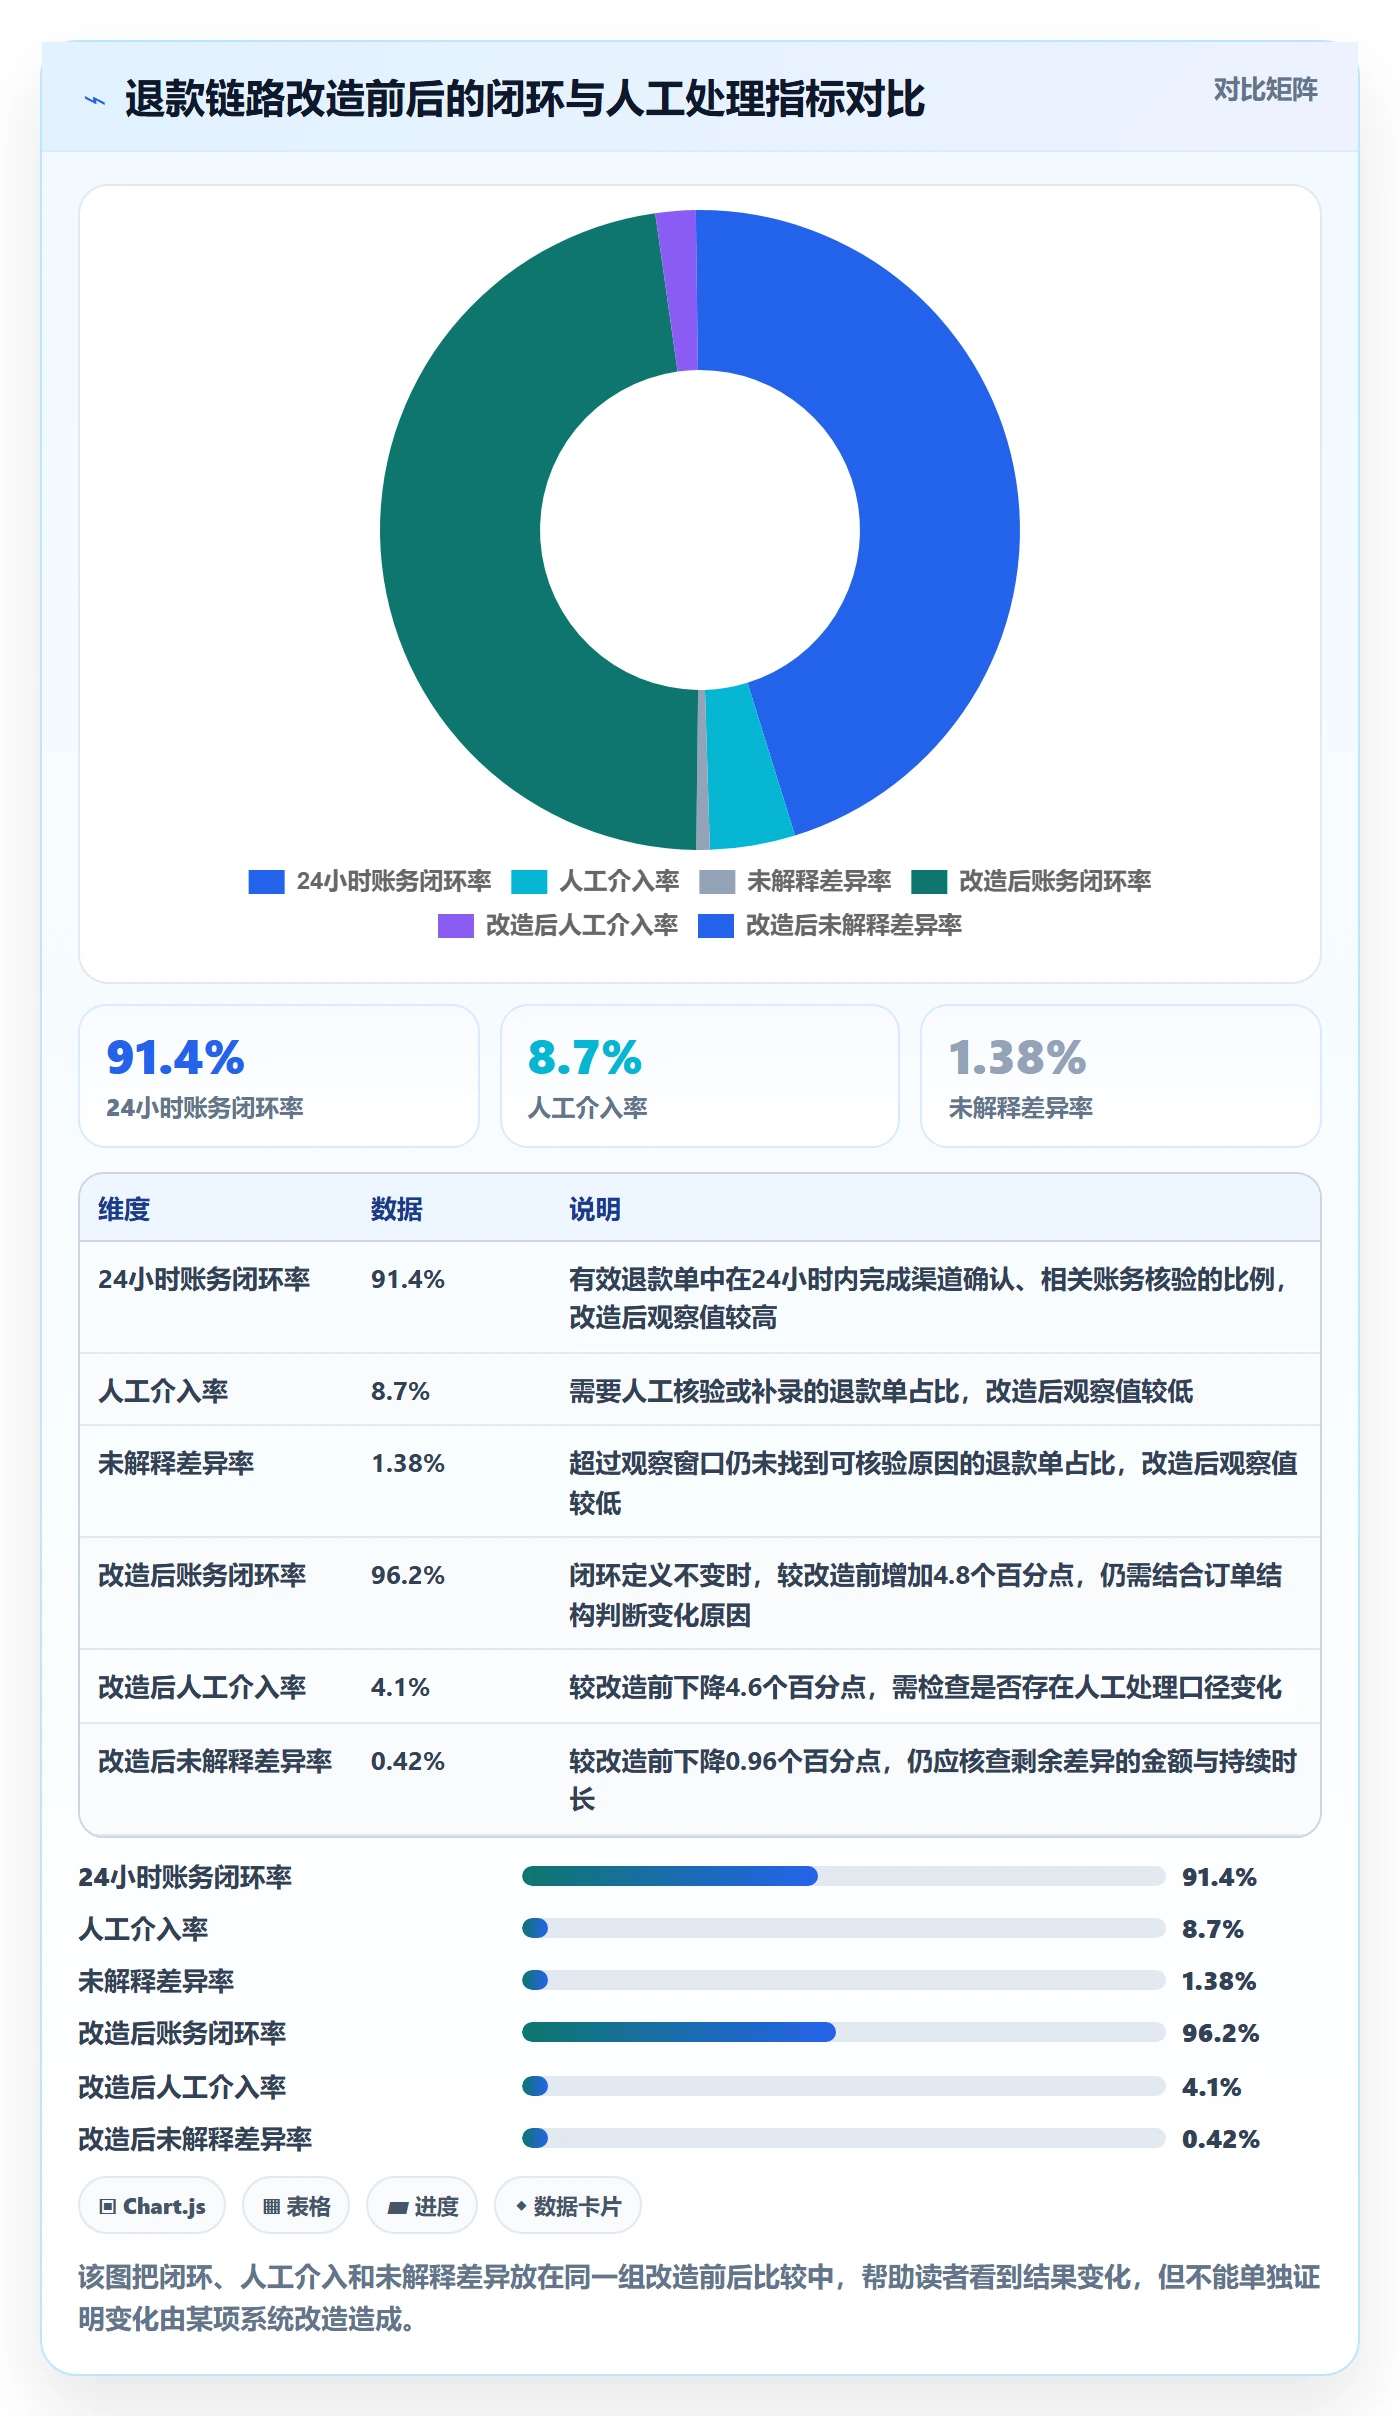
Task: Select table row cell 改造后未解释差异率
Action: 215,1761
